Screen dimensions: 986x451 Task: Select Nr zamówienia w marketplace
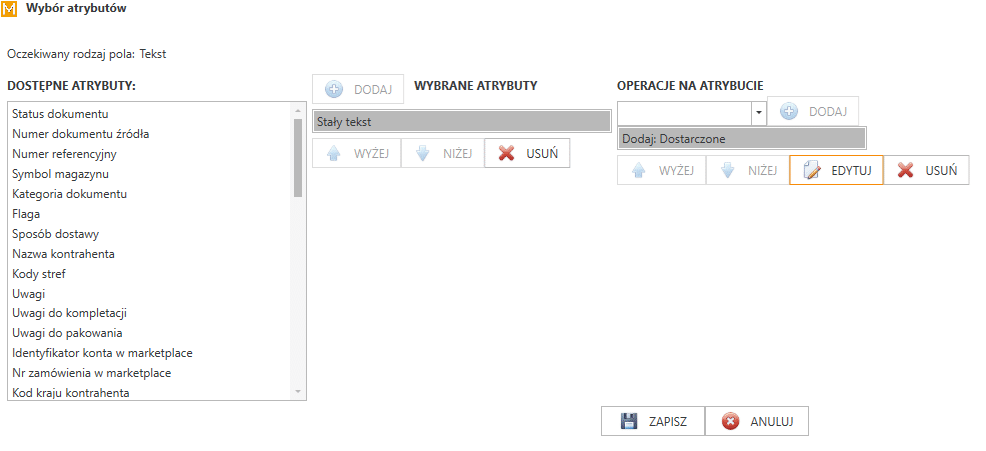tap(151, 373)
